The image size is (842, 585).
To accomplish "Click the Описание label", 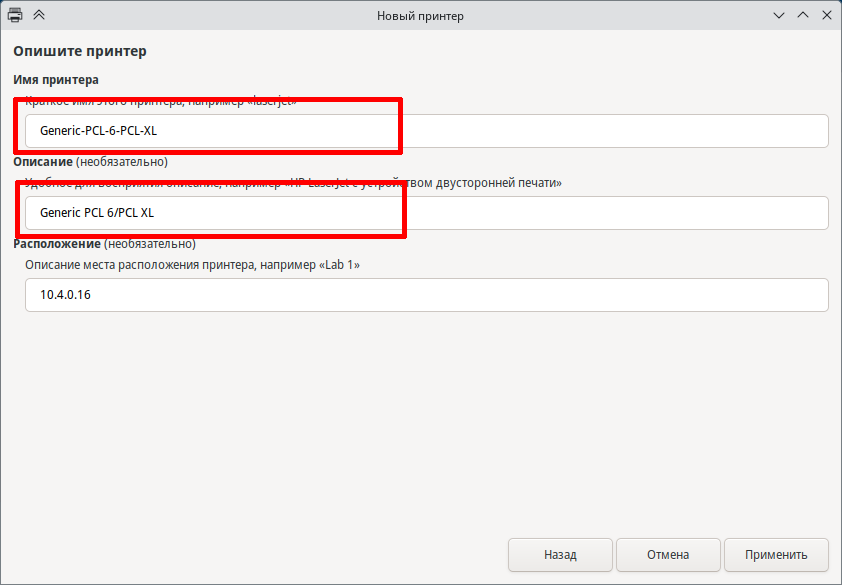I will pyautogui.click(x=42, y=162).
